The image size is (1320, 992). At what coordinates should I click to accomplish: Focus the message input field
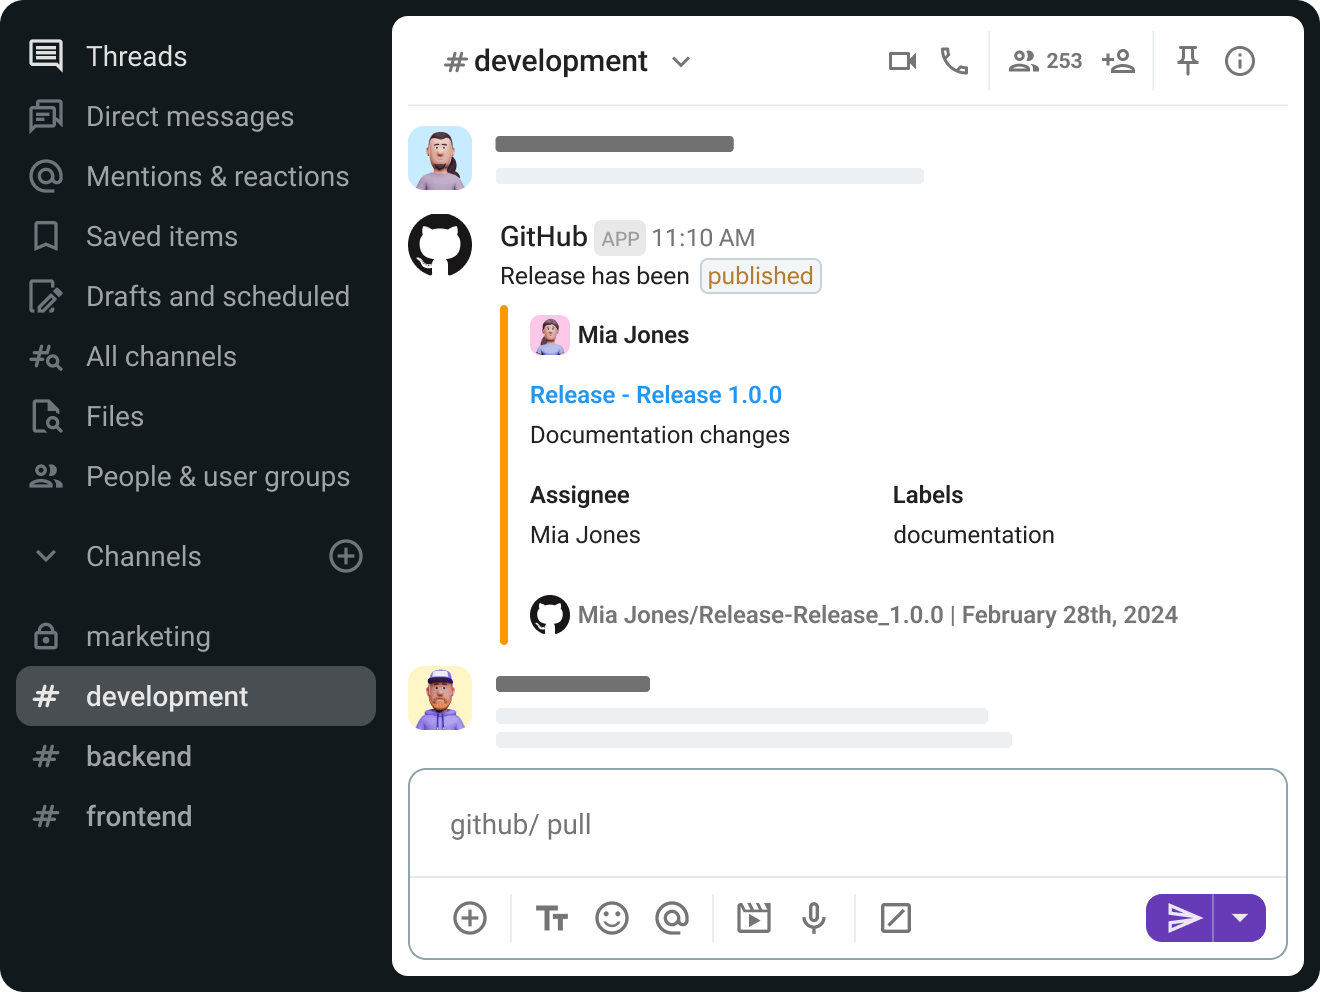pyautogui.click(x=848, y=824)
